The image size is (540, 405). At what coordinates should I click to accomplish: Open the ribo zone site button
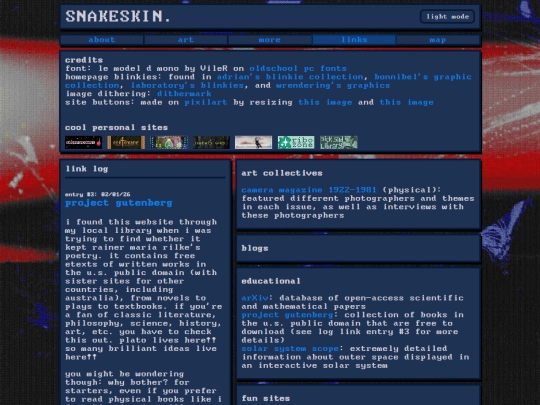296,142
